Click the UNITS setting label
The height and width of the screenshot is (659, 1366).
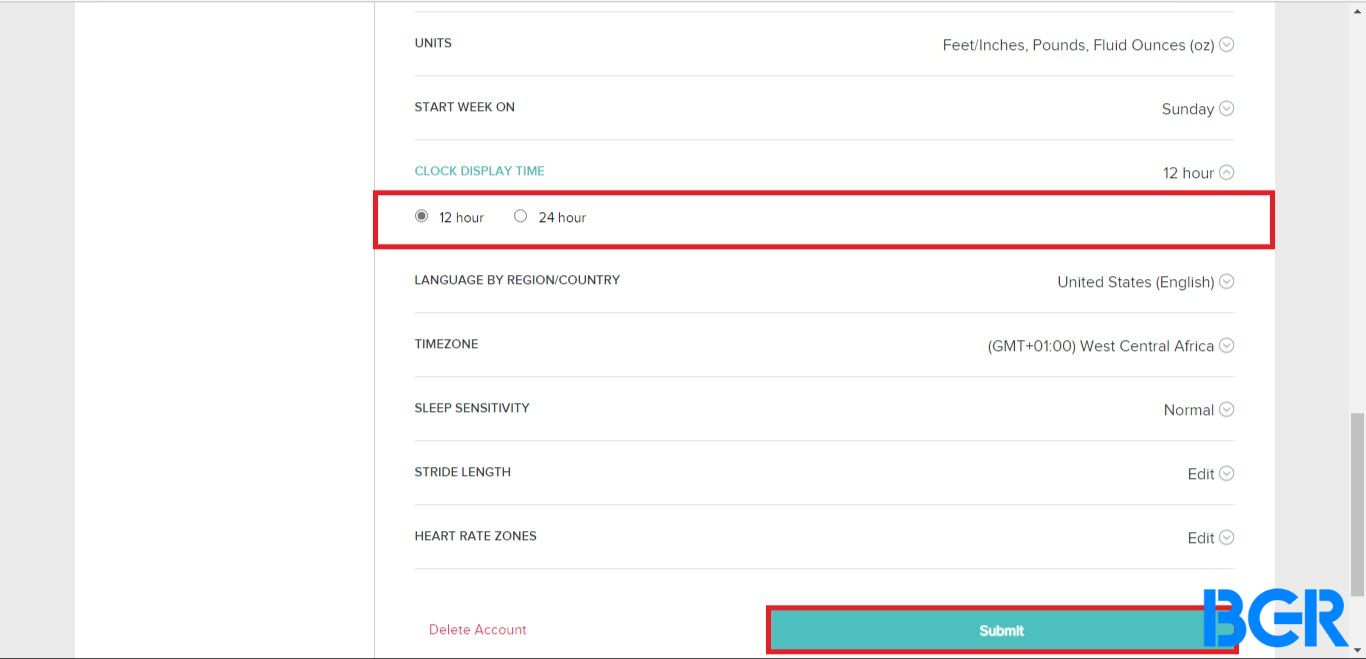coord(433,43)
